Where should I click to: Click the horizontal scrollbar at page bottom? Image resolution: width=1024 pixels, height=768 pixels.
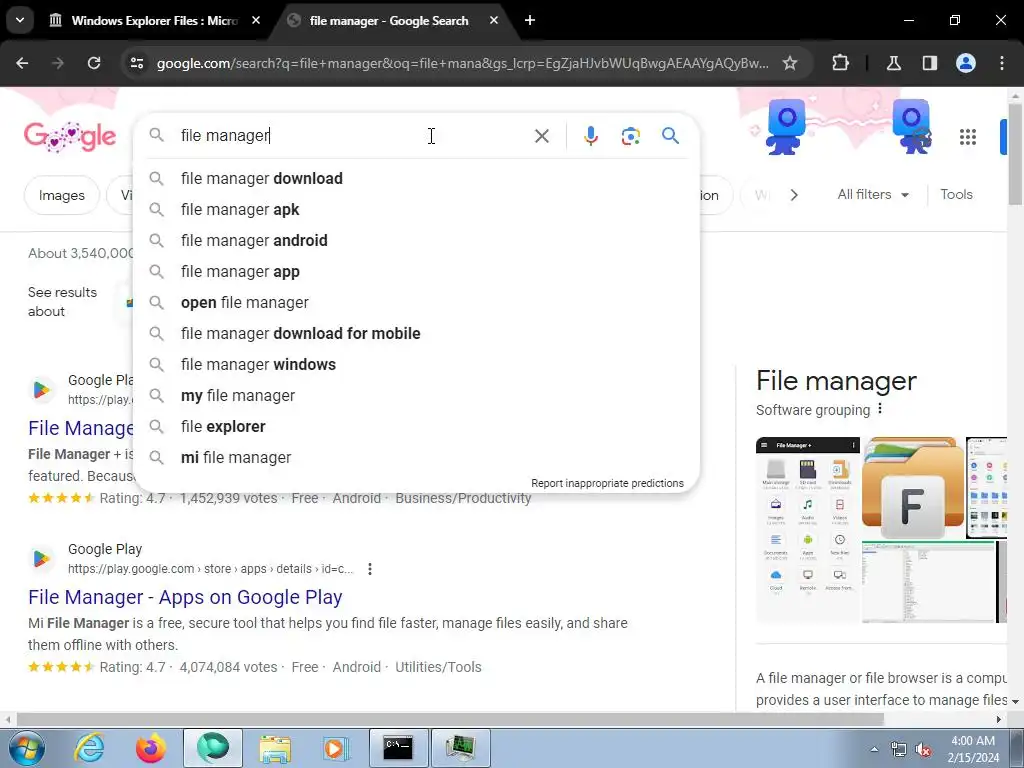(x=451, y=719)
